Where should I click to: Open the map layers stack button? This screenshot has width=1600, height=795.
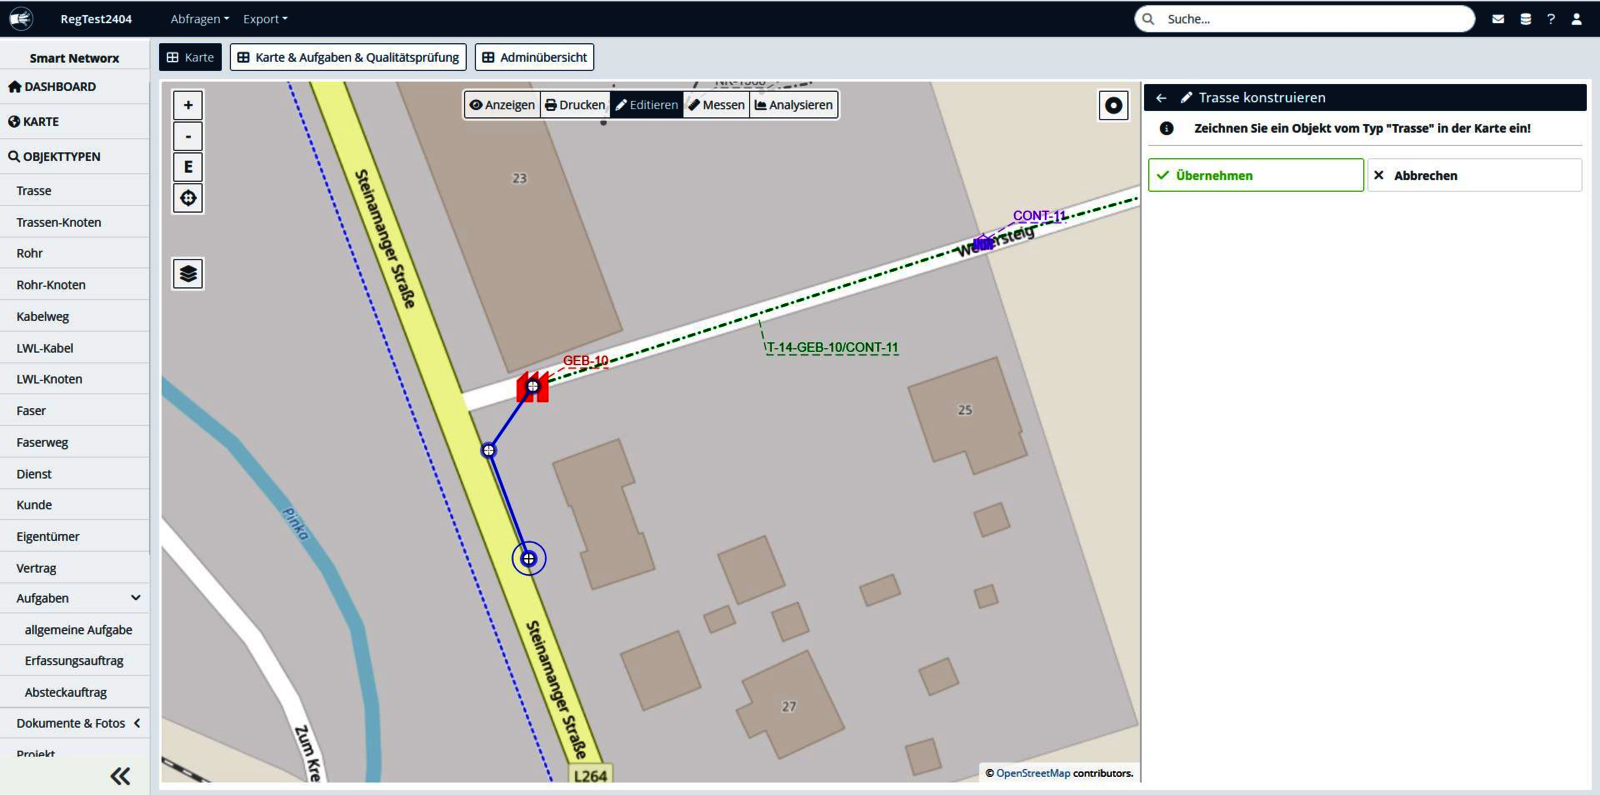188,274
